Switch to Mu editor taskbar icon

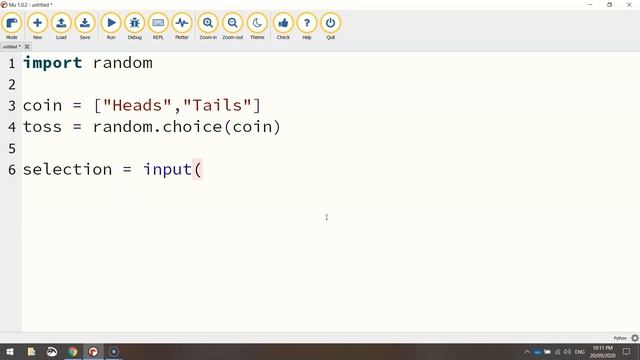(93, 351)
